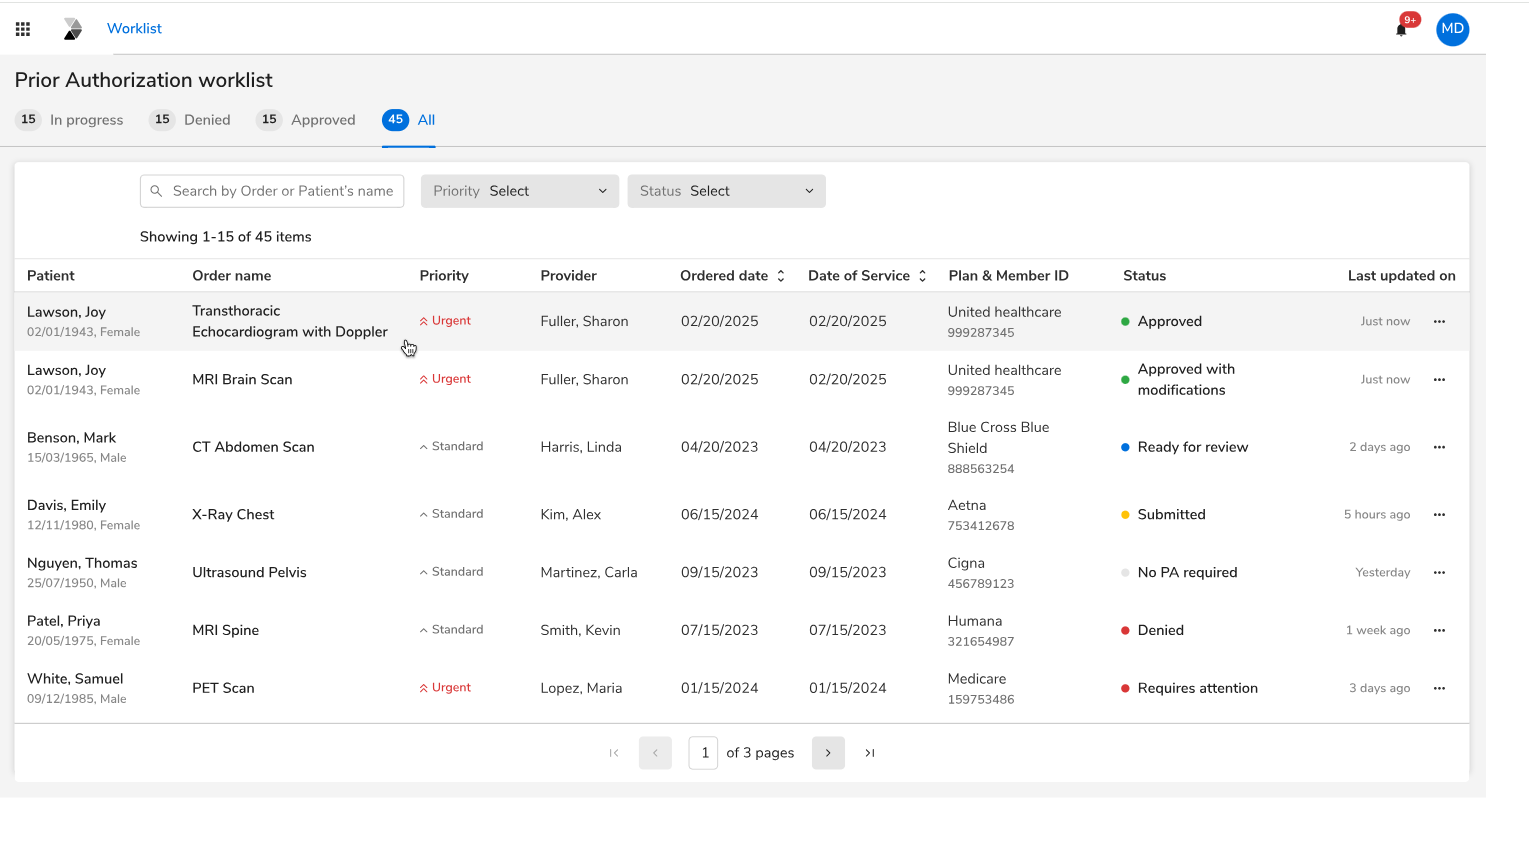Viewport: 1529px width, 849px height.
Task: Open the Status Select dropdown
Action: click(727, 191)
